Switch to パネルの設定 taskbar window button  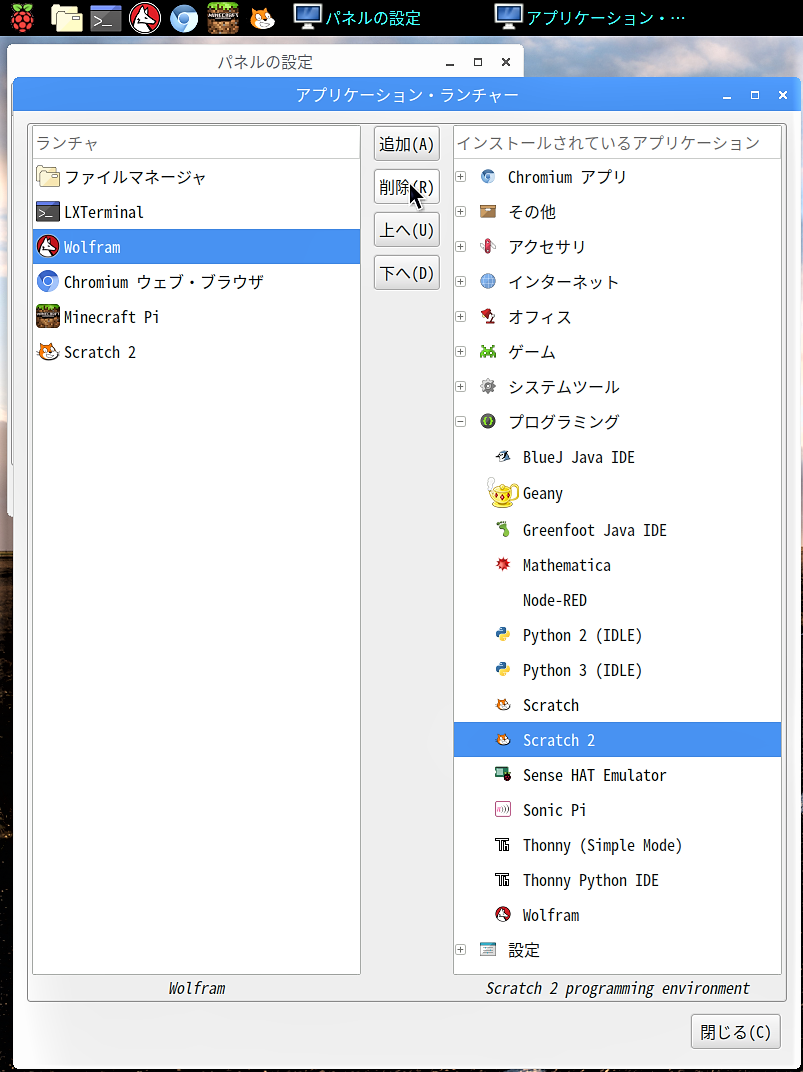click(357, 17)
